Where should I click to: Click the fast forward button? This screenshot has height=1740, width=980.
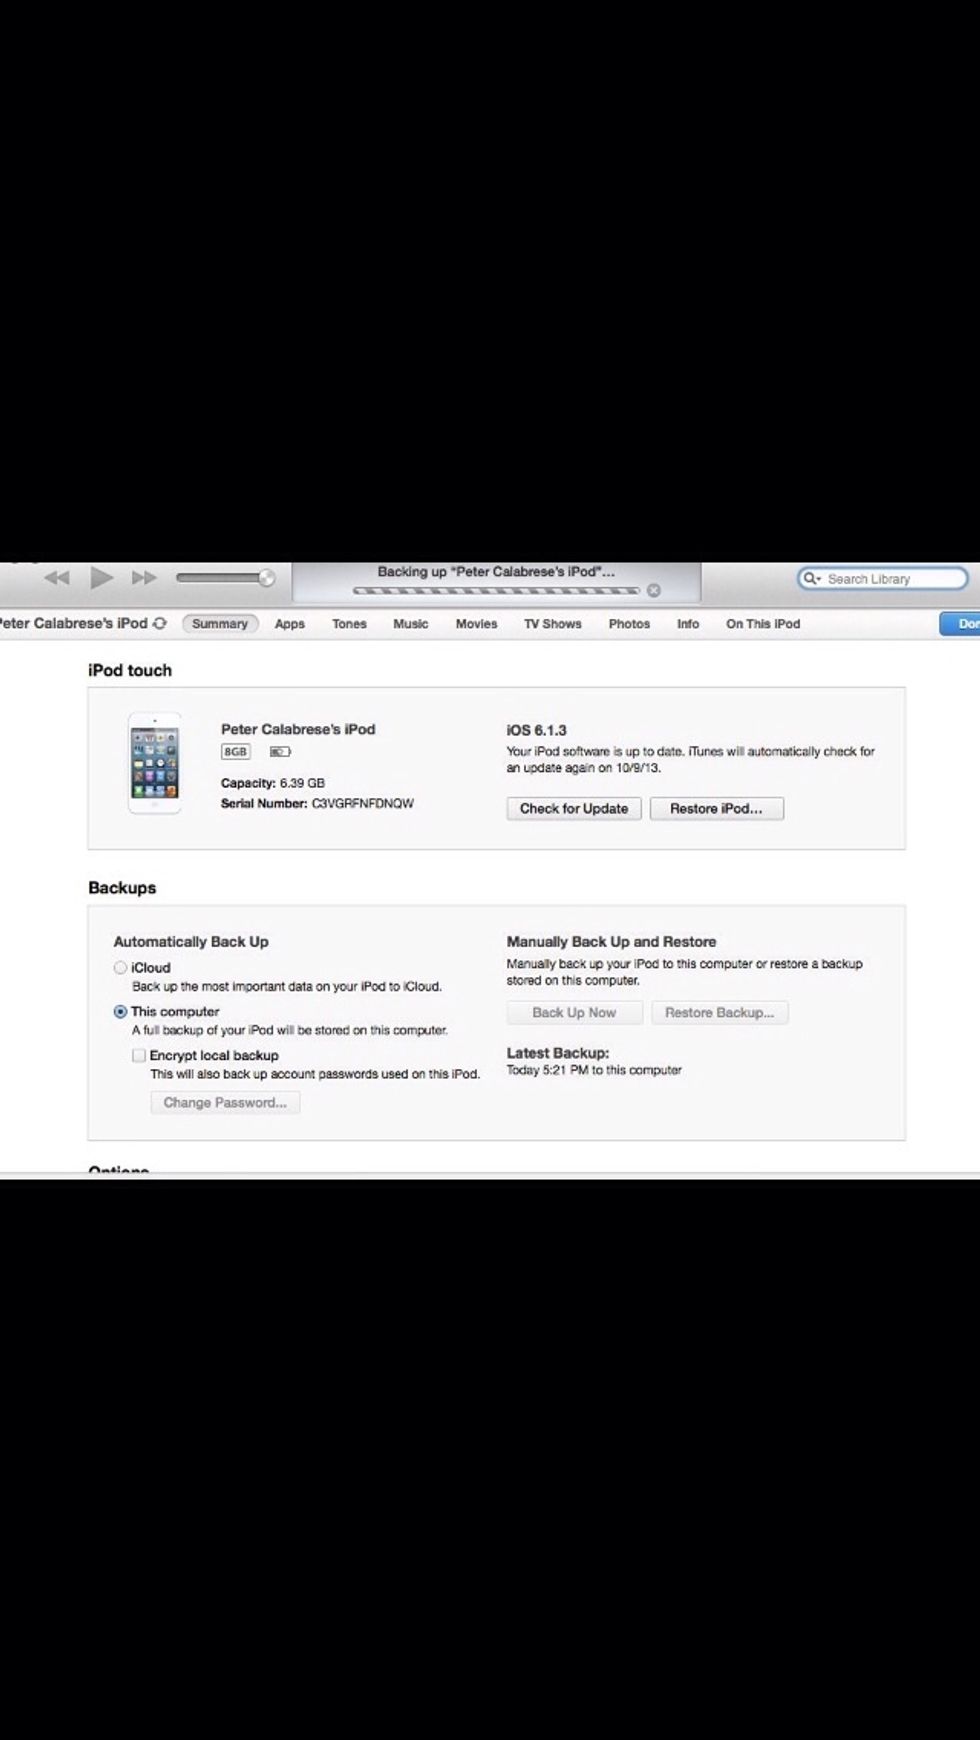pyautogui.click(x=145, y=578)
